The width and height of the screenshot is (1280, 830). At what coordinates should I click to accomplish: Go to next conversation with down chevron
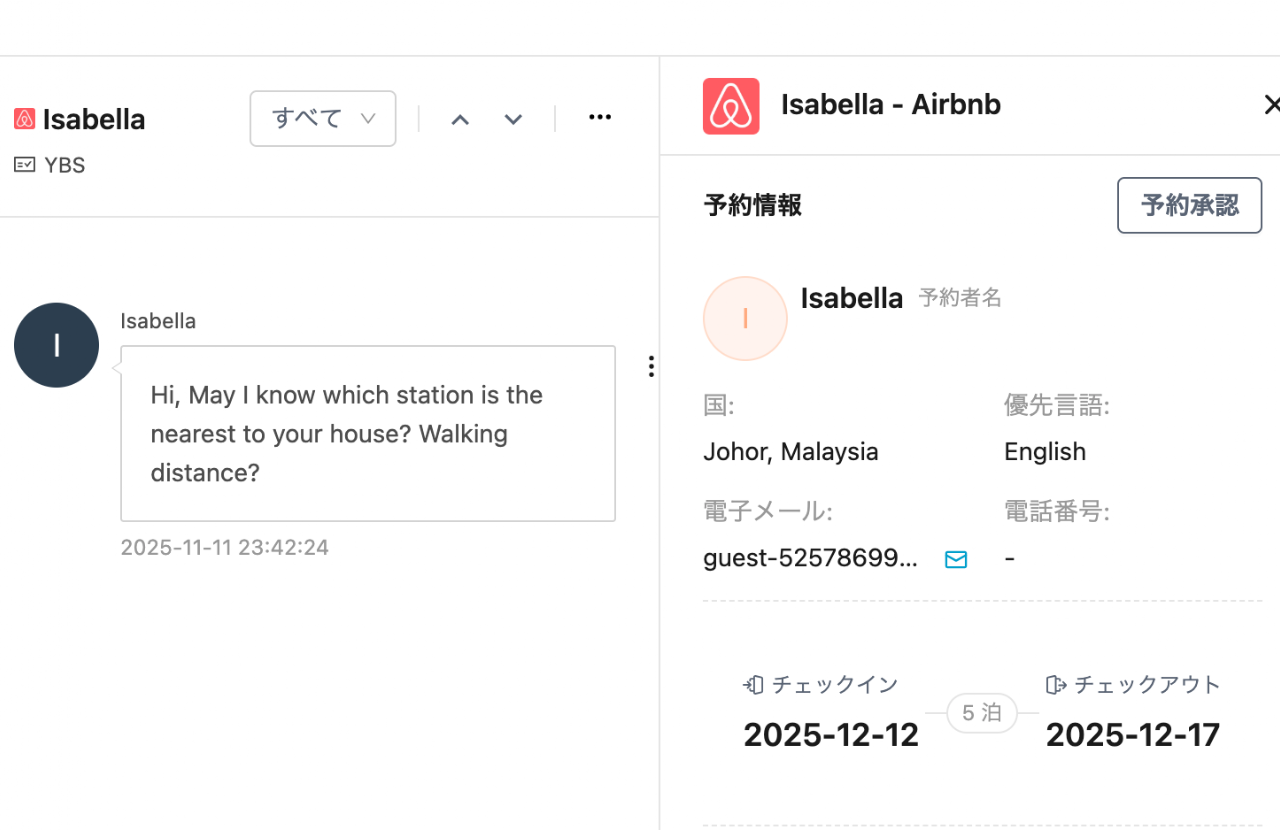513,120
